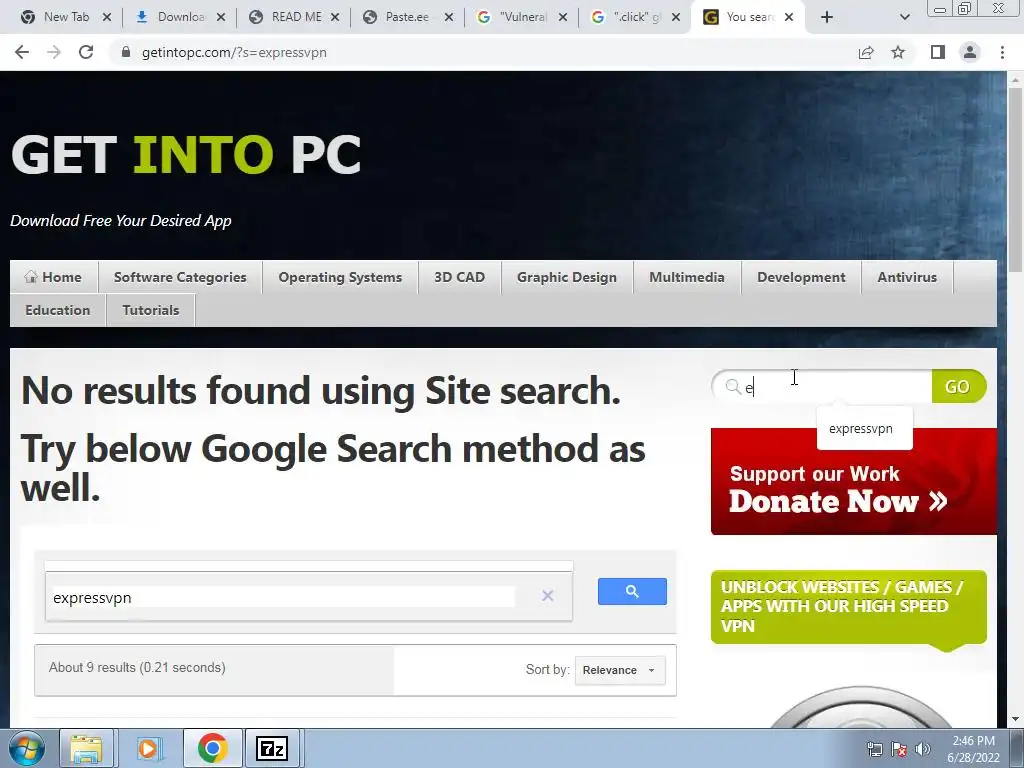The width and height of the screenshot is (1024, 768).
Task: Click the taskbar clock and date
Action: click(973, 749)
